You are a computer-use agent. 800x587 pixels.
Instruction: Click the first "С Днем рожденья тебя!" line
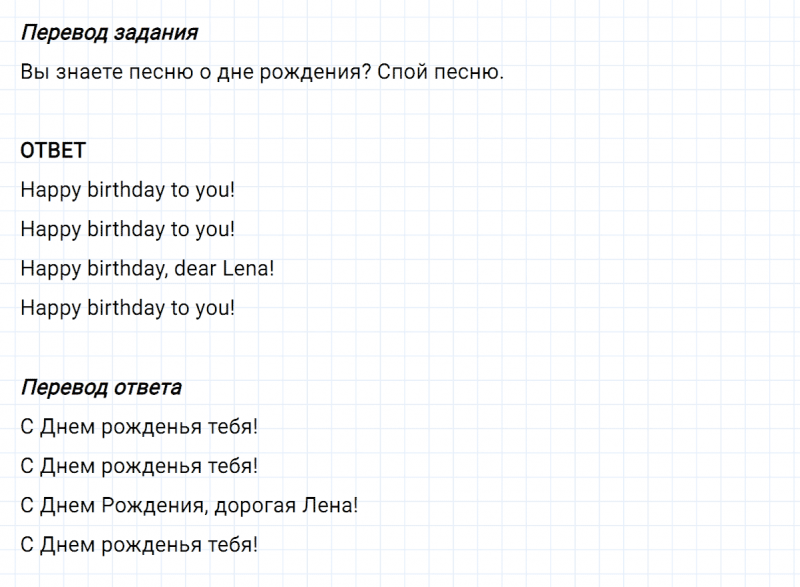click(x=139, y=427)
